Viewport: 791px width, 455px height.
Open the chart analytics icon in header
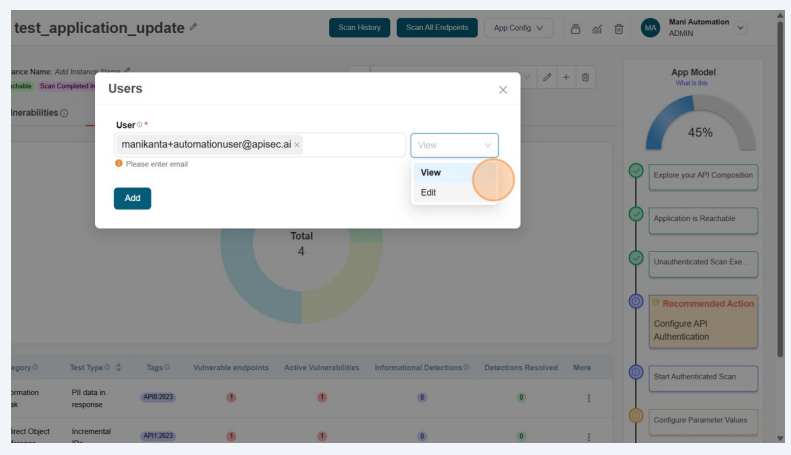599,28
